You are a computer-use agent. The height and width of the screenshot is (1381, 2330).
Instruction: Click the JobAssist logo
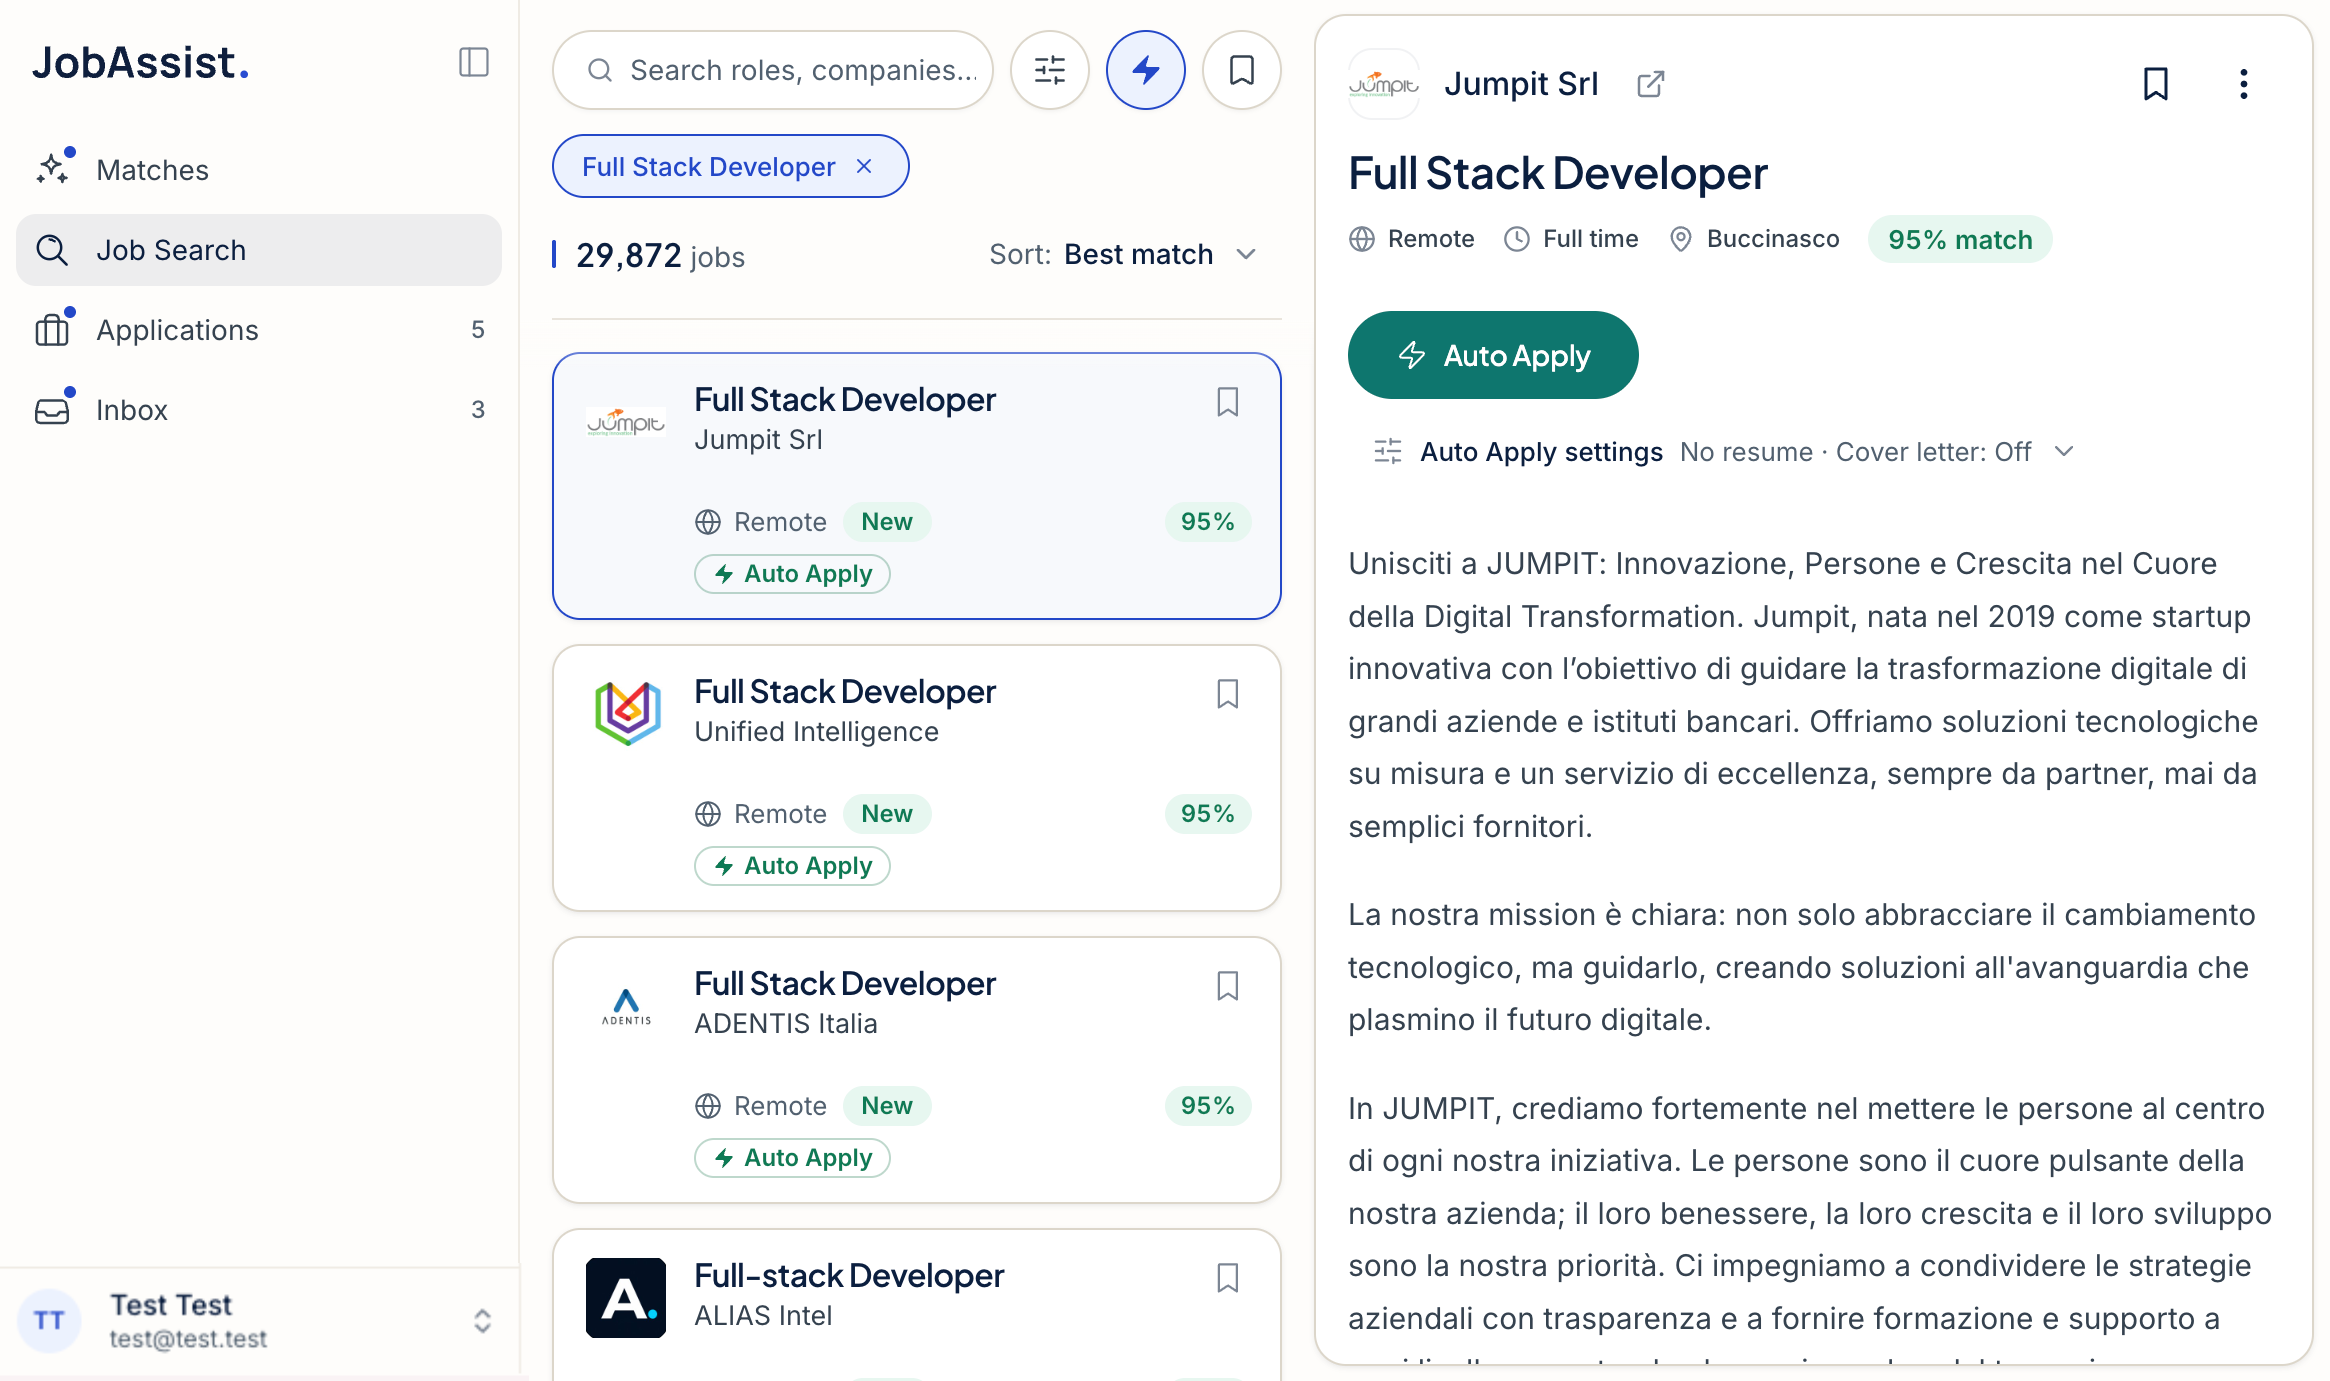(140, 63)
